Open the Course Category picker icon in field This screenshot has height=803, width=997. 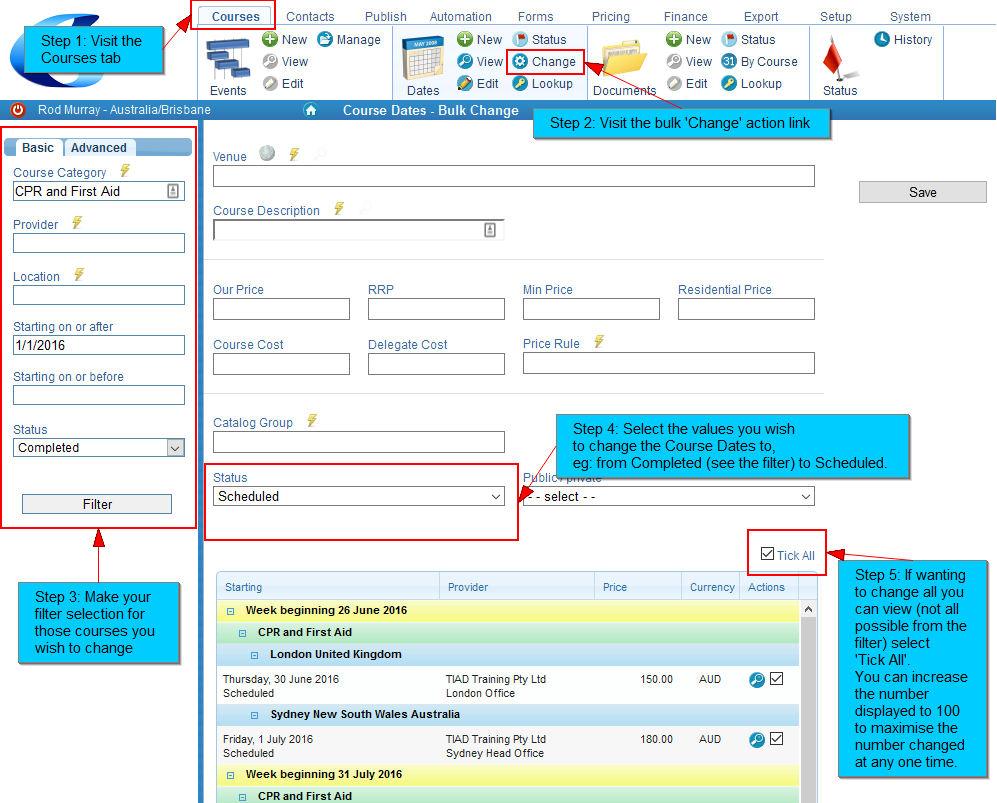(x=173, y=191)
